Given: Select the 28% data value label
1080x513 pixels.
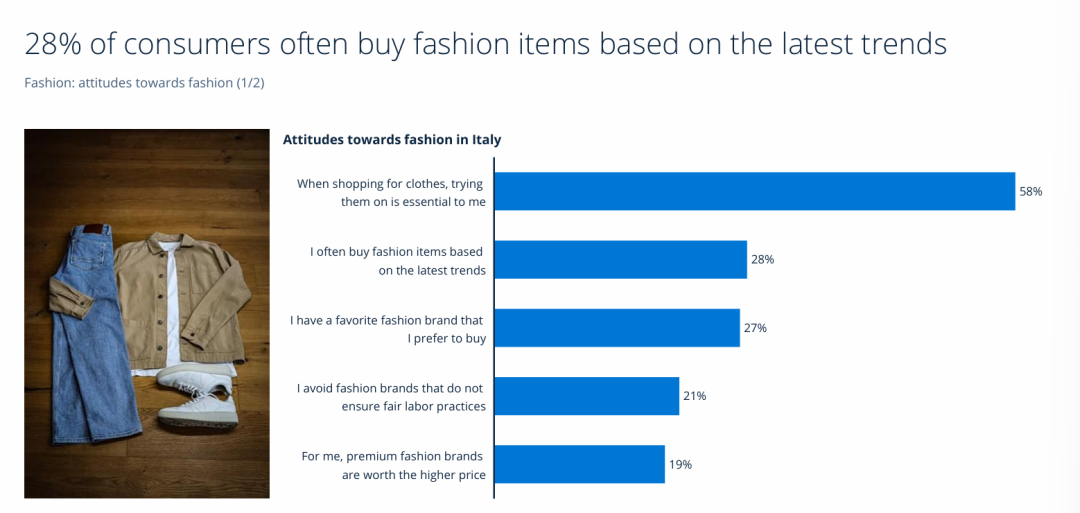Looking at the screenshot, I should pos(763,259).
